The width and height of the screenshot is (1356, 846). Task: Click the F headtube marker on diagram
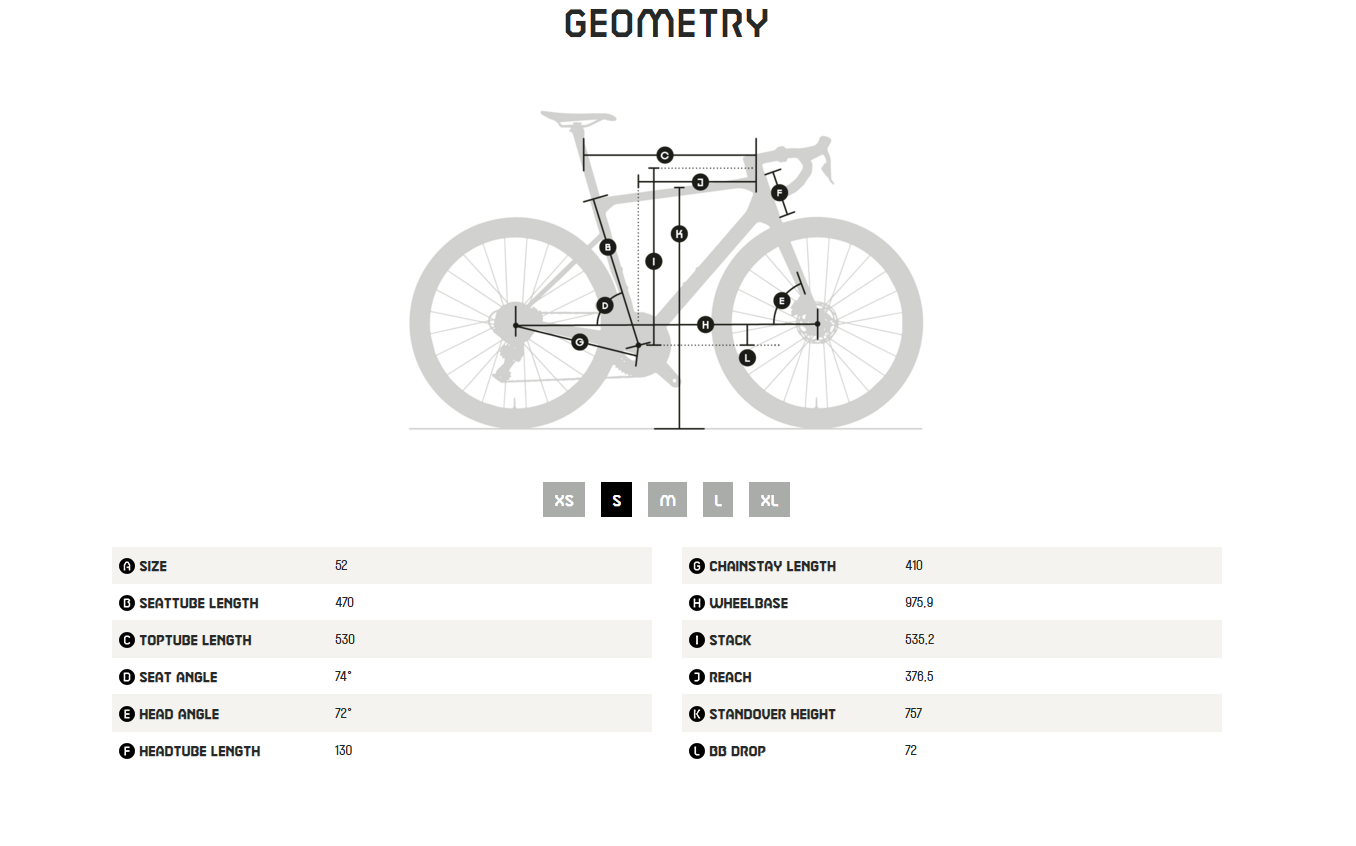point(780,193)
